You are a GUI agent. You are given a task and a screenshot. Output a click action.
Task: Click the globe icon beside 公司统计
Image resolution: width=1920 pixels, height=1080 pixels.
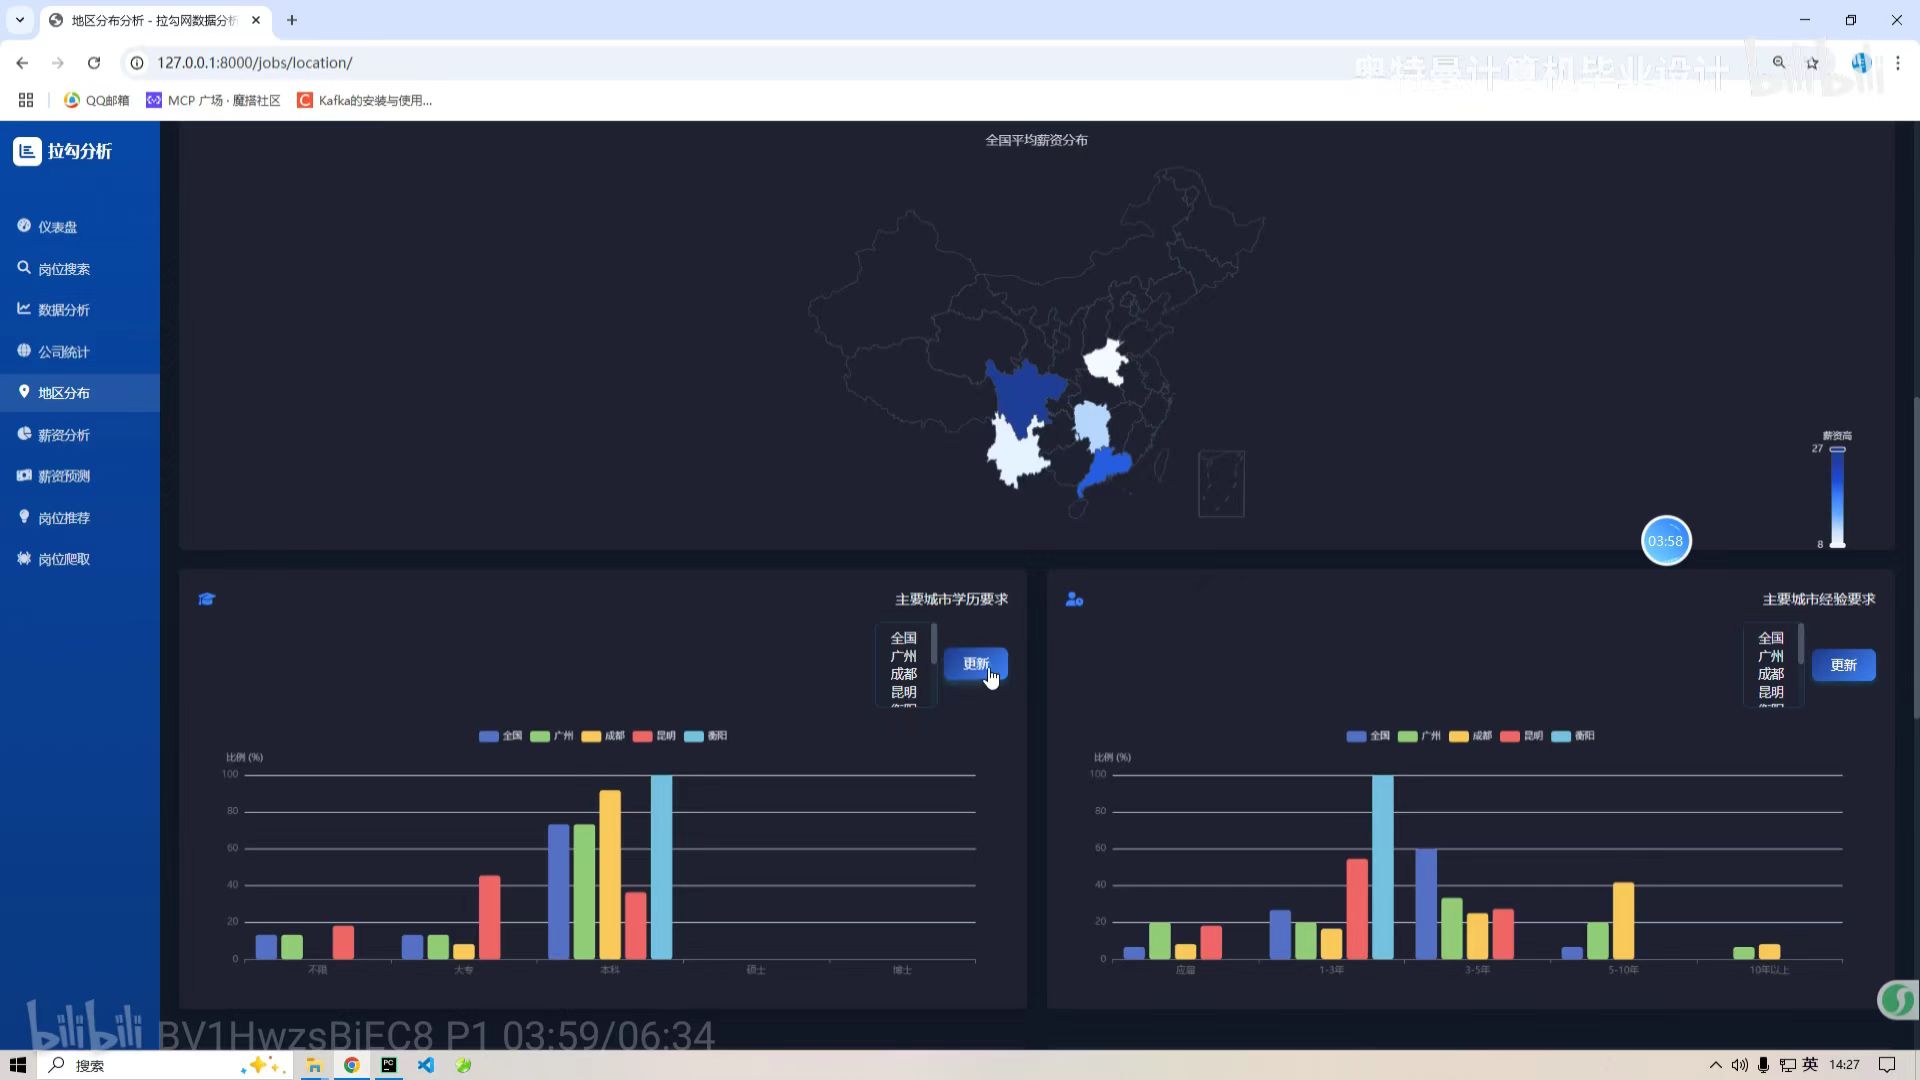click(24, 351)
